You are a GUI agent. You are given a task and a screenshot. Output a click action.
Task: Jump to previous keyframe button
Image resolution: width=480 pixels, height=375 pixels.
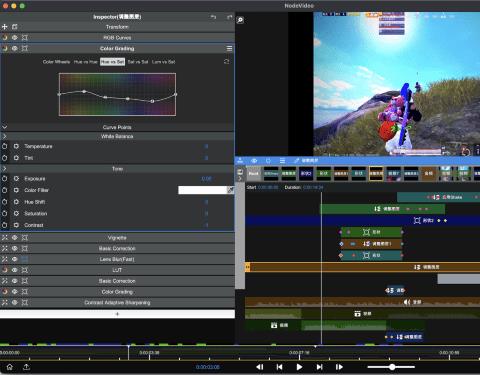280,367
